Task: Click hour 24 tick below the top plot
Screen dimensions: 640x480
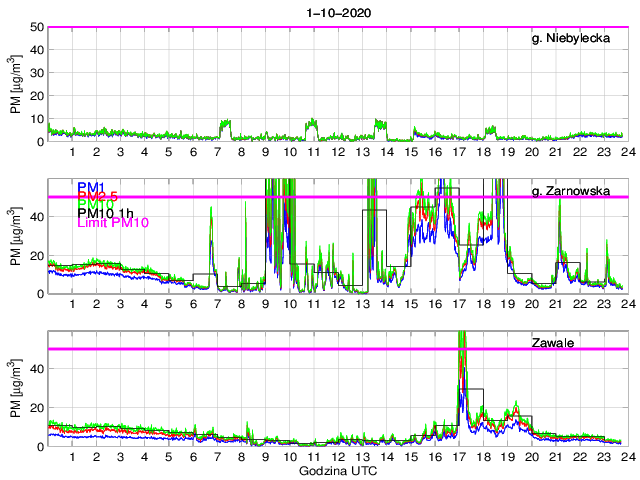Action: coord(626,153)
